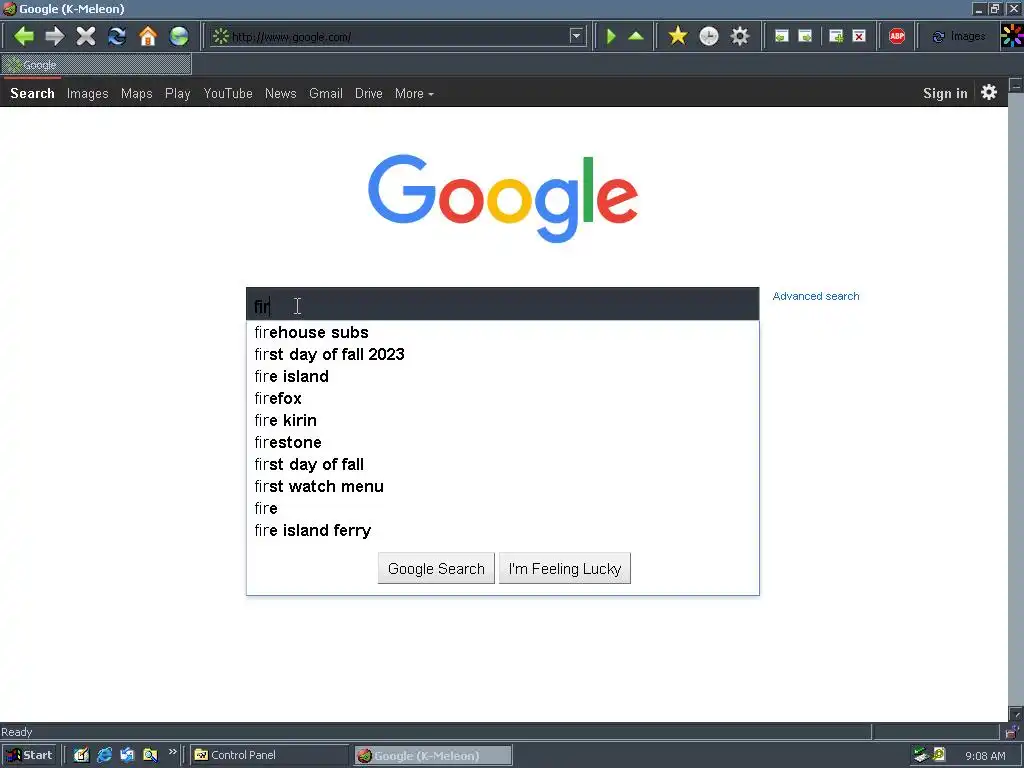Click the Images toolbar button

tap(959, 37)
